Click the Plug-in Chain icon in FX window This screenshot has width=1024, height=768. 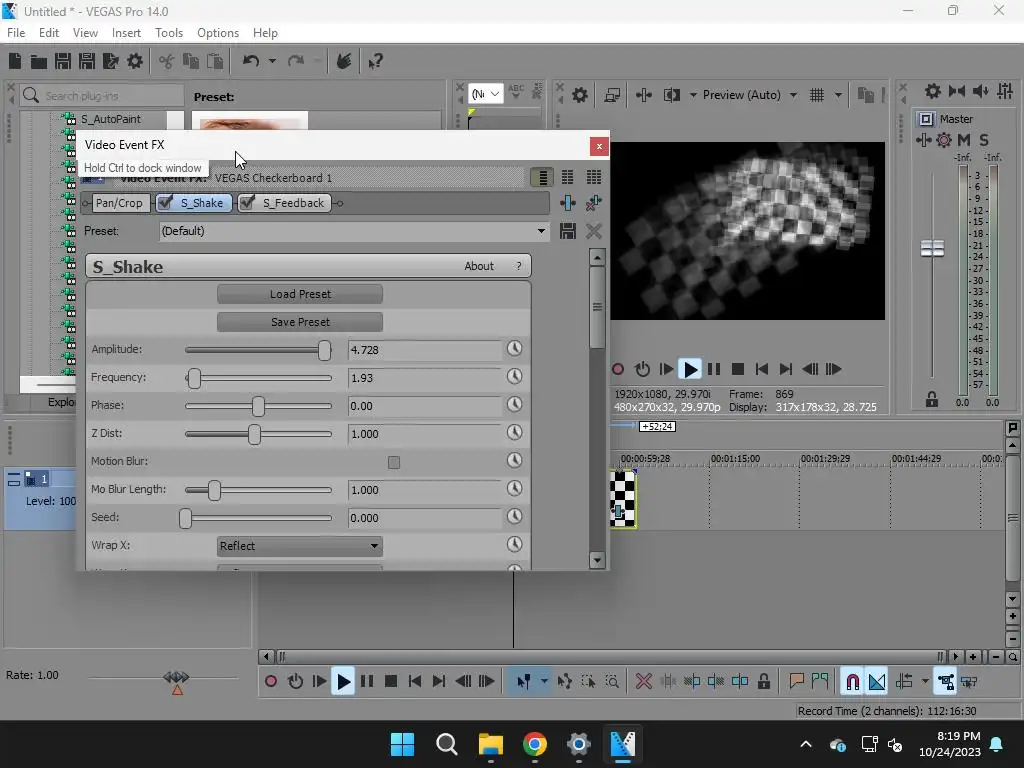568,203
